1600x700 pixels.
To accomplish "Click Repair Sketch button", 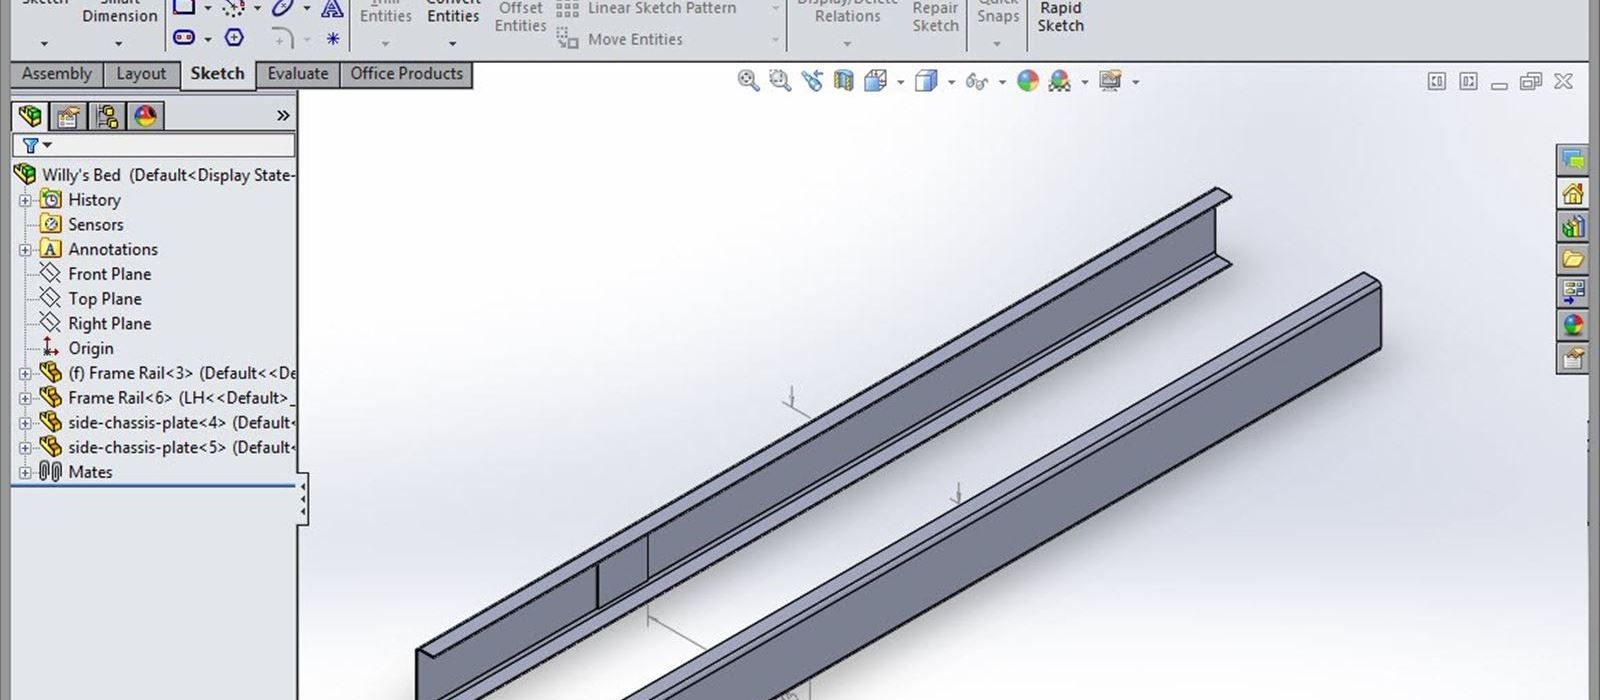I will click(935, 16).
